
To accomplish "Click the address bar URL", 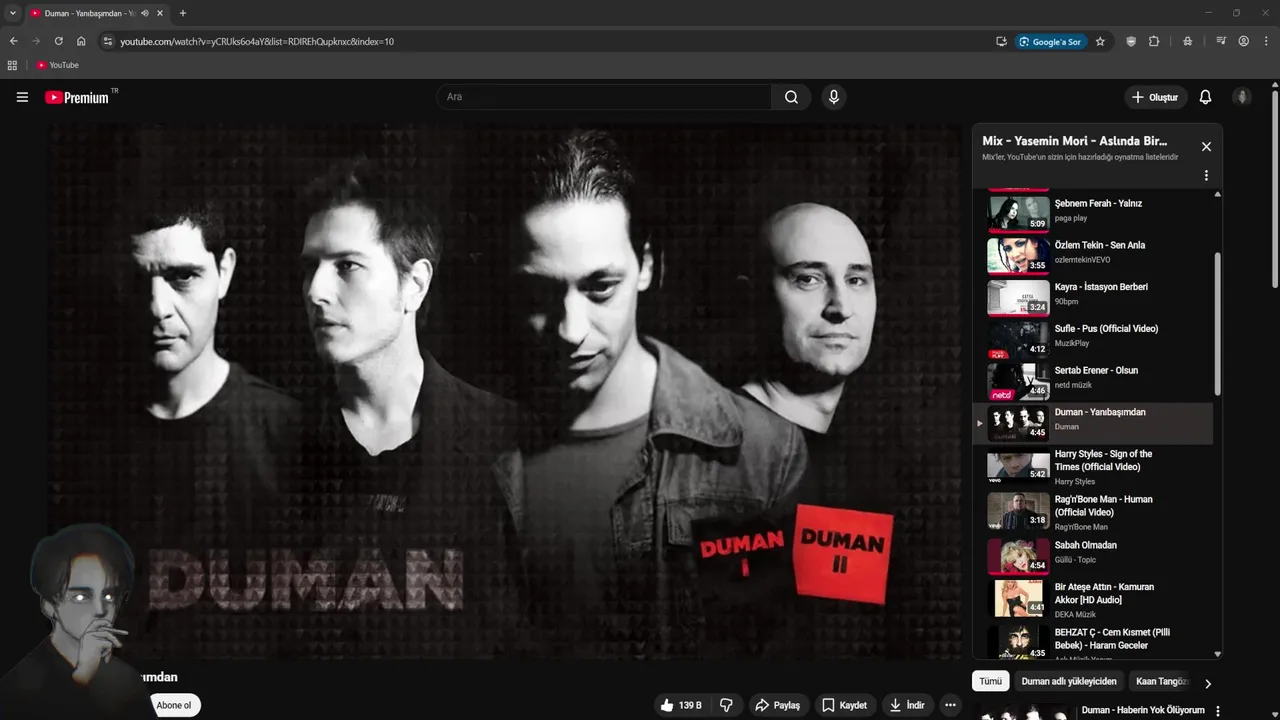I will point(257,41).
